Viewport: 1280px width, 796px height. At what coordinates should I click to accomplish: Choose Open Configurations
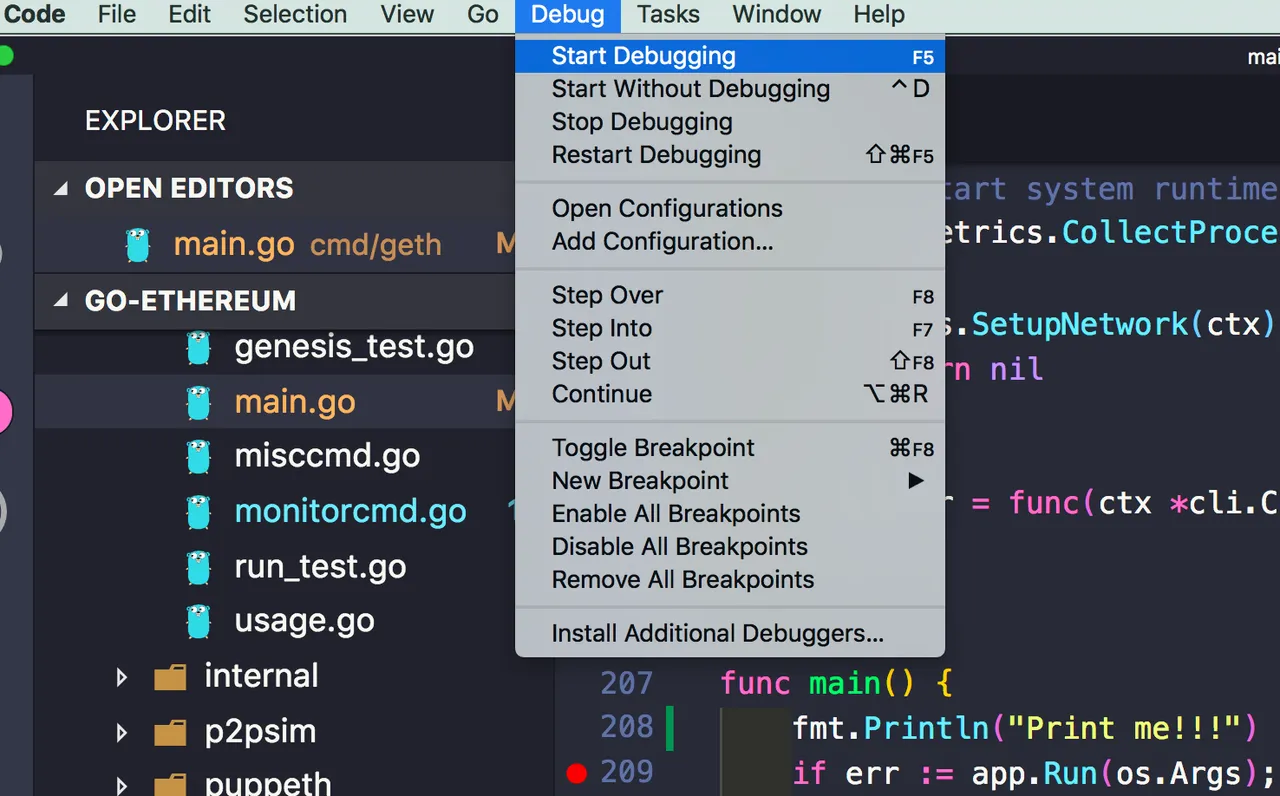730,208
